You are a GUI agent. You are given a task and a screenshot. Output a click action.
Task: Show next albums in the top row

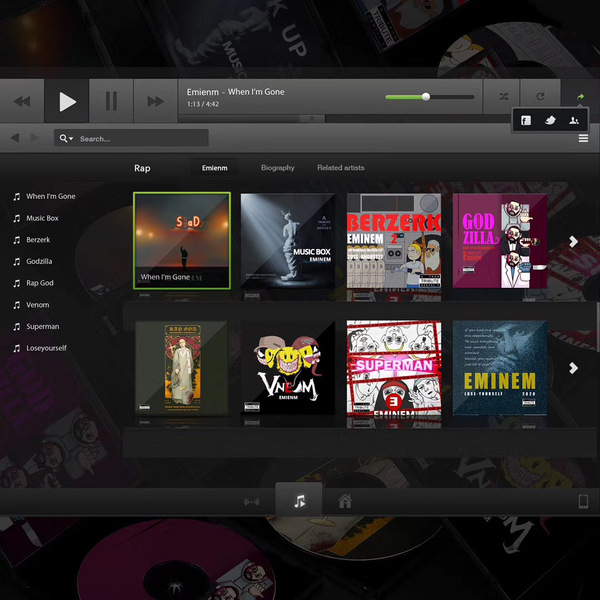(x=573, y=241)
